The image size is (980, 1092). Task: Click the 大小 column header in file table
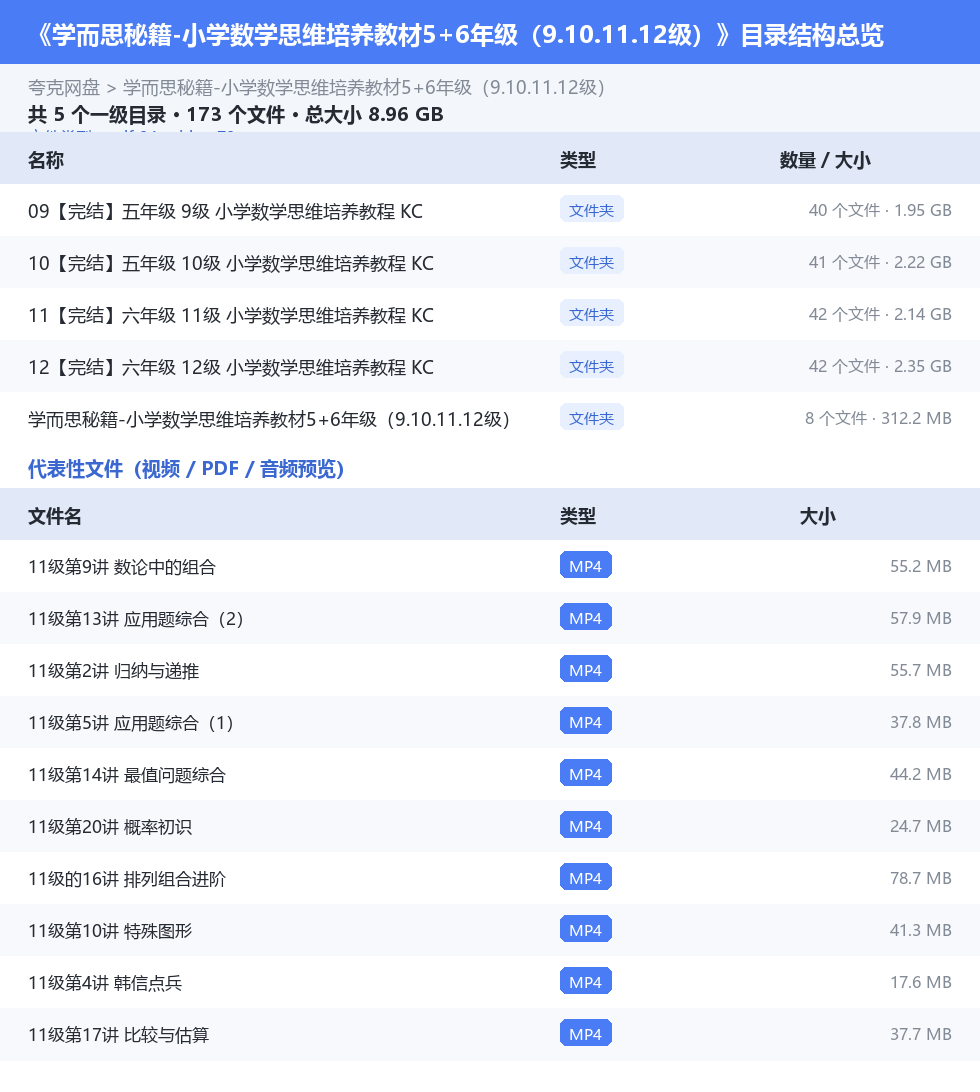[x=818, y=516]
